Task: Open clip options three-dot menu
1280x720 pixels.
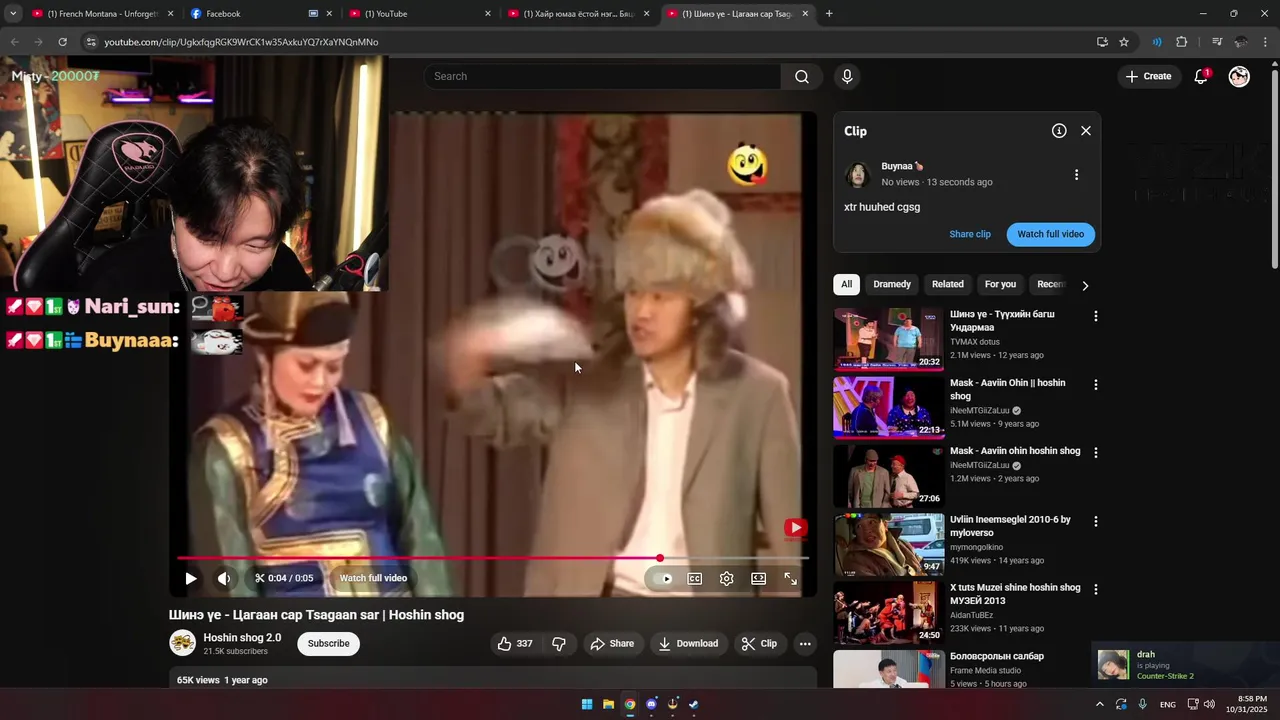Action: point(1076,174)
